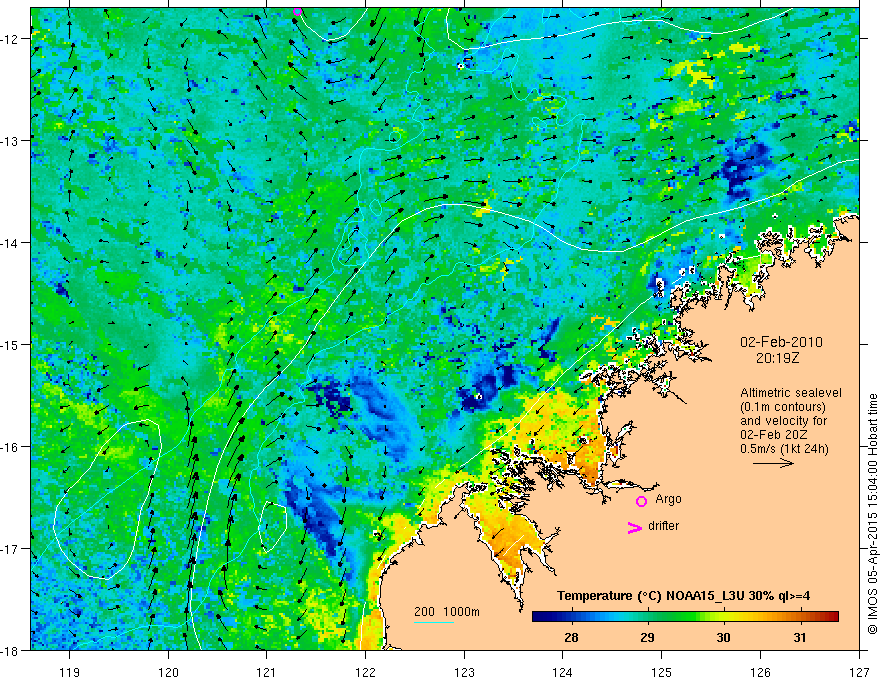
Task: Click the 'drifter' legend label
Action: pyautogui.click(x=663, y=526)
